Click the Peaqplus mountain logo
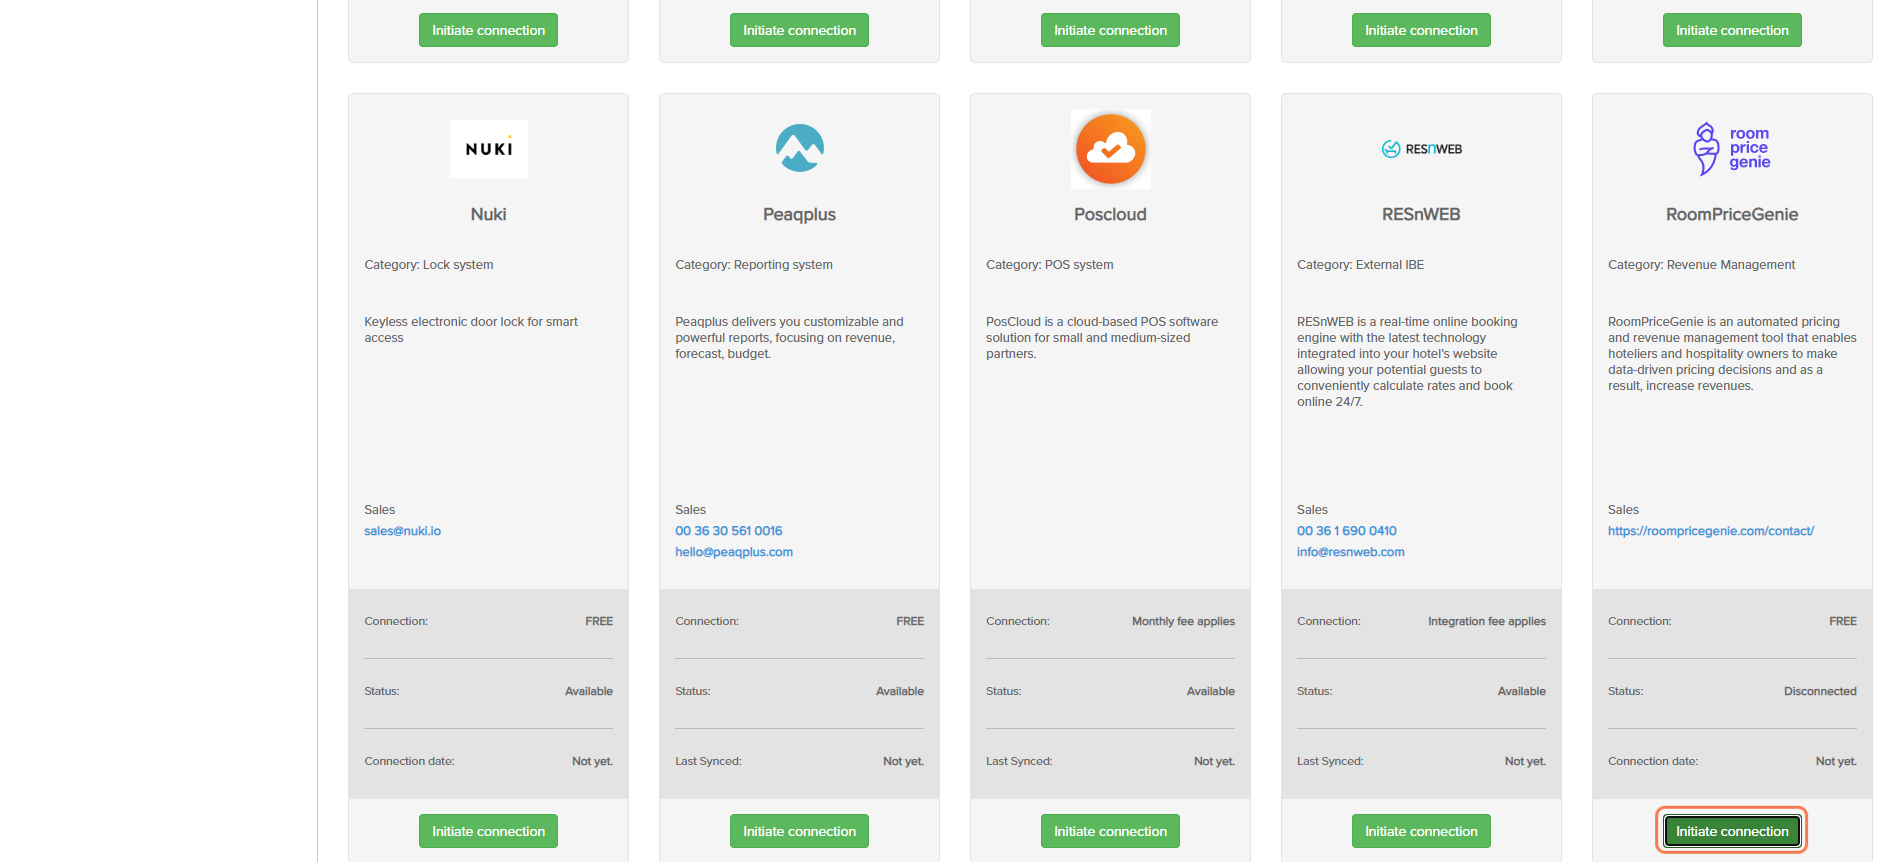 [x=800, y=148]
